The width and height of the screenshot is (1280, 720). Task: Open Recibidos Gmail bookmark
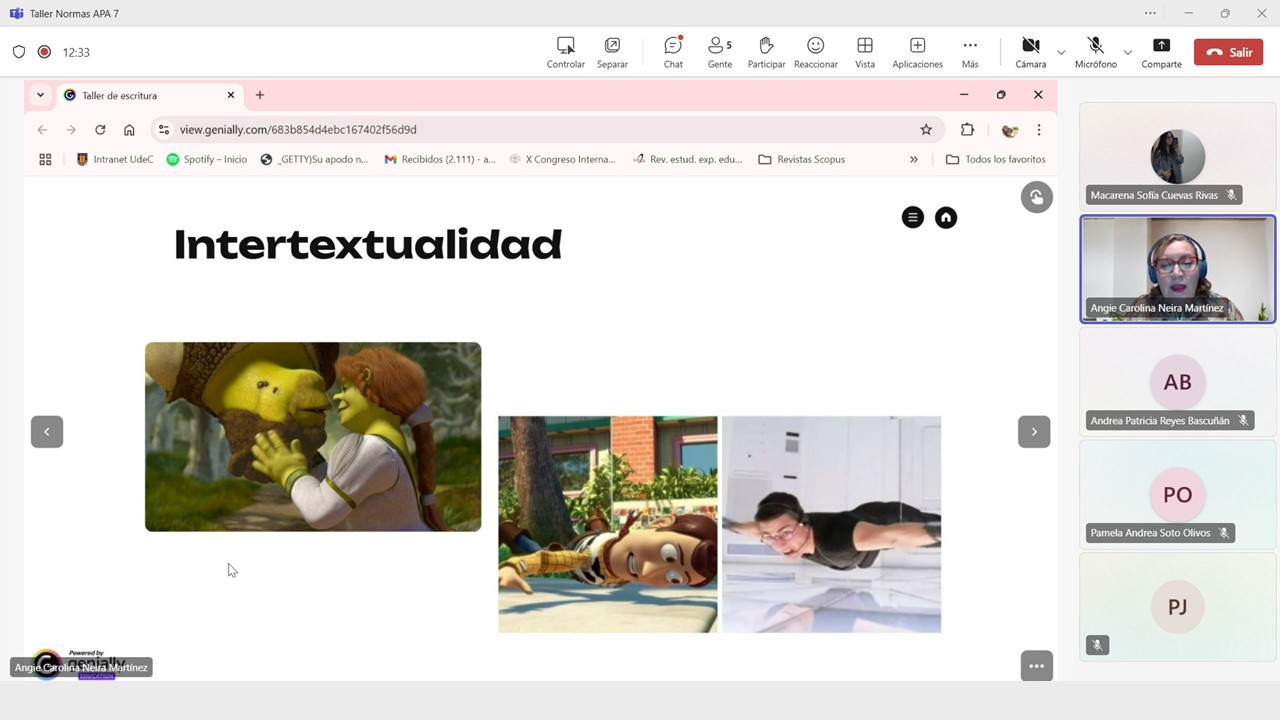[x=440, y=159]
